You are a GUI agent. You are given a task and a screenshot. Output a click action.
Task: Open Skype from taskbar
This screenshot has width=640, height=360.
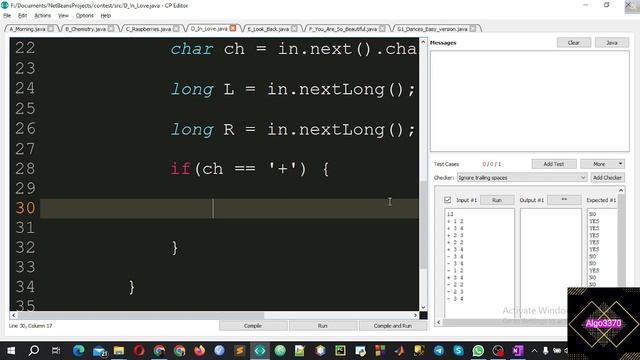tap(458, 351)
